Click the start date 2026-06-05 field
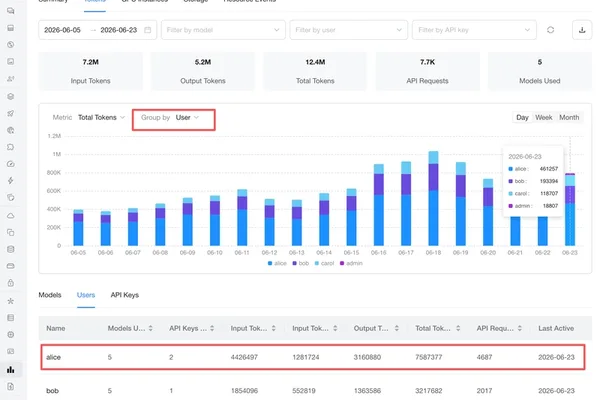The height and width of the screenshot is (400, 600). 62,30
